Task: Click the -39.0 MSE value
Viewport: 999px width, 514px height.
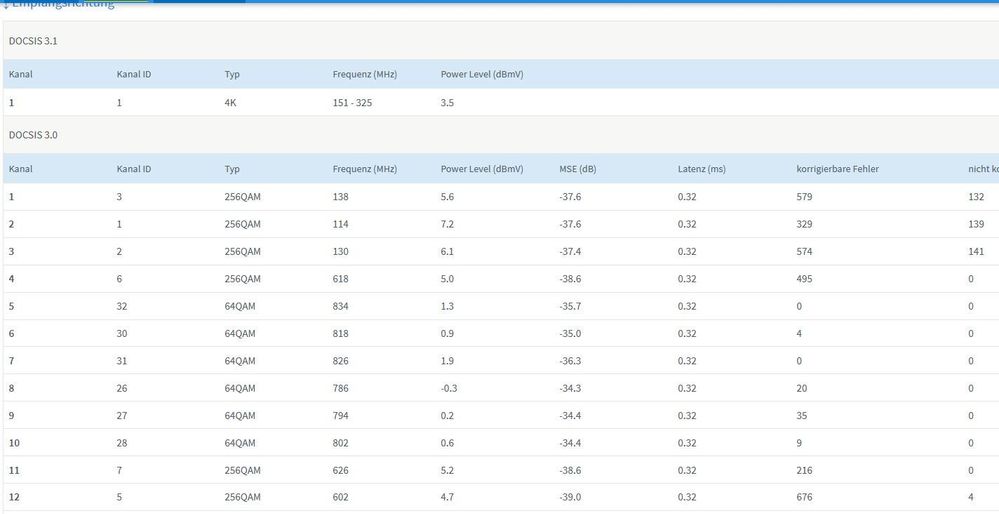Action: pos(570,497)
